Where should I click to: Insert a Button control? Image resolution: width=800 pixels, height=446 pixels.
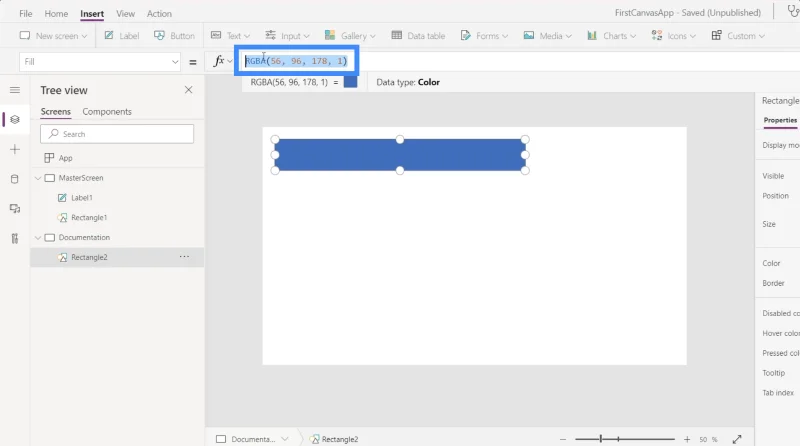pos(174,36)
